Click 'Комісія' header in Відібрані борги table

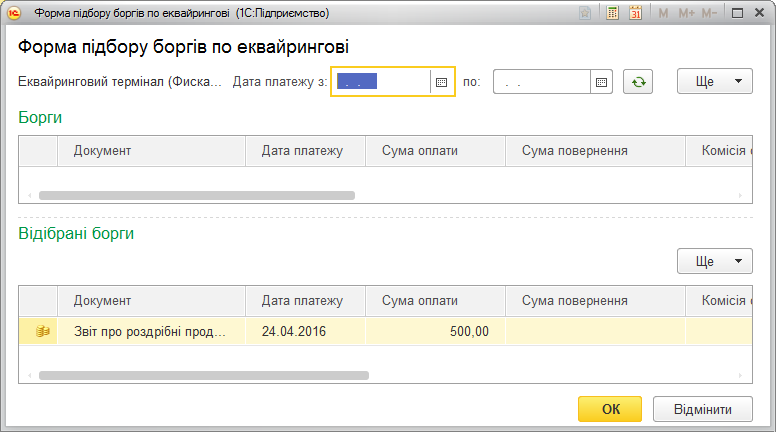(719, 301)
